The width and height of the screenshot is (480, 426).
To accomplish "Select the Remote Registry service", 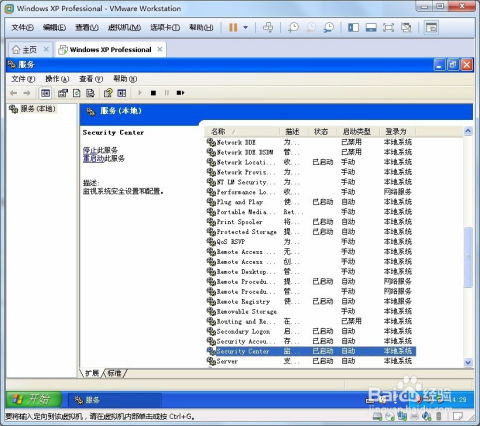I will [310, 302].
